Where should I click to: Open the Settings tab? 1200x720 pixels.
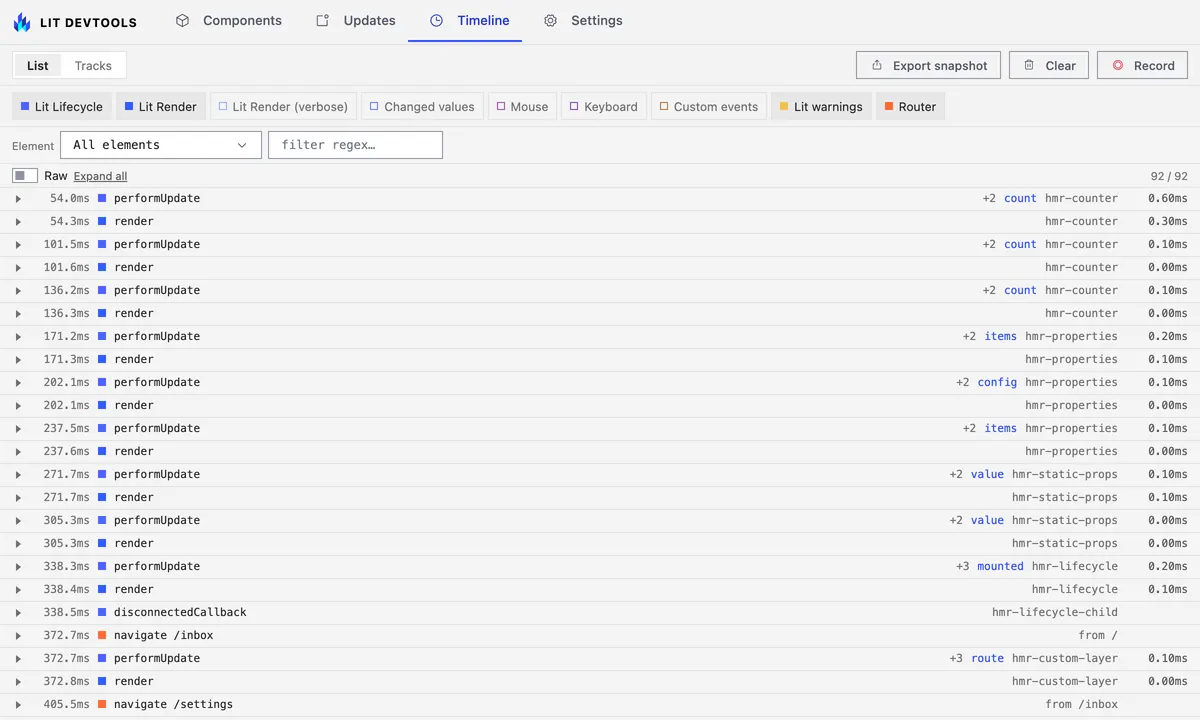point(582,20)
